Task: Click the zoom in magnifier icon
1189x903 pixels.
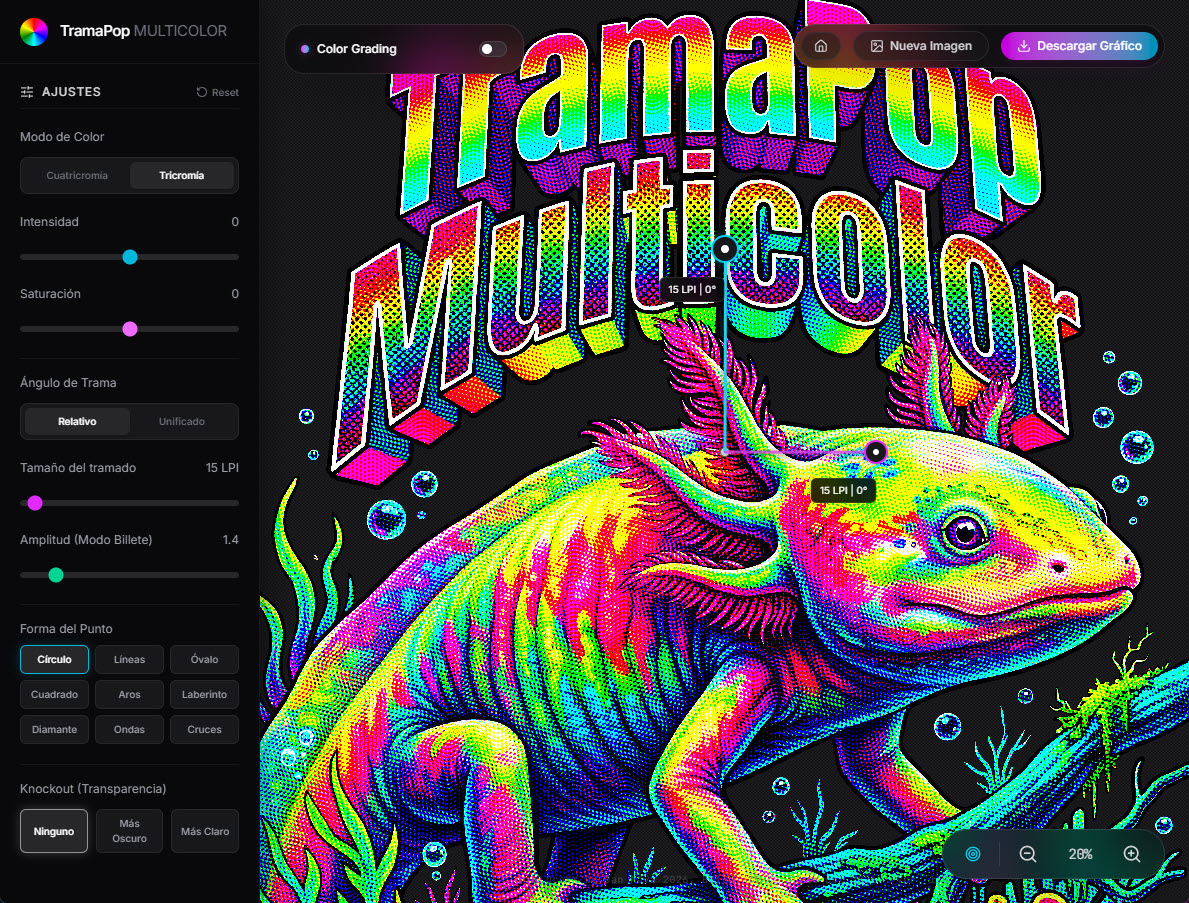Action: click(x=1131, y=854)
